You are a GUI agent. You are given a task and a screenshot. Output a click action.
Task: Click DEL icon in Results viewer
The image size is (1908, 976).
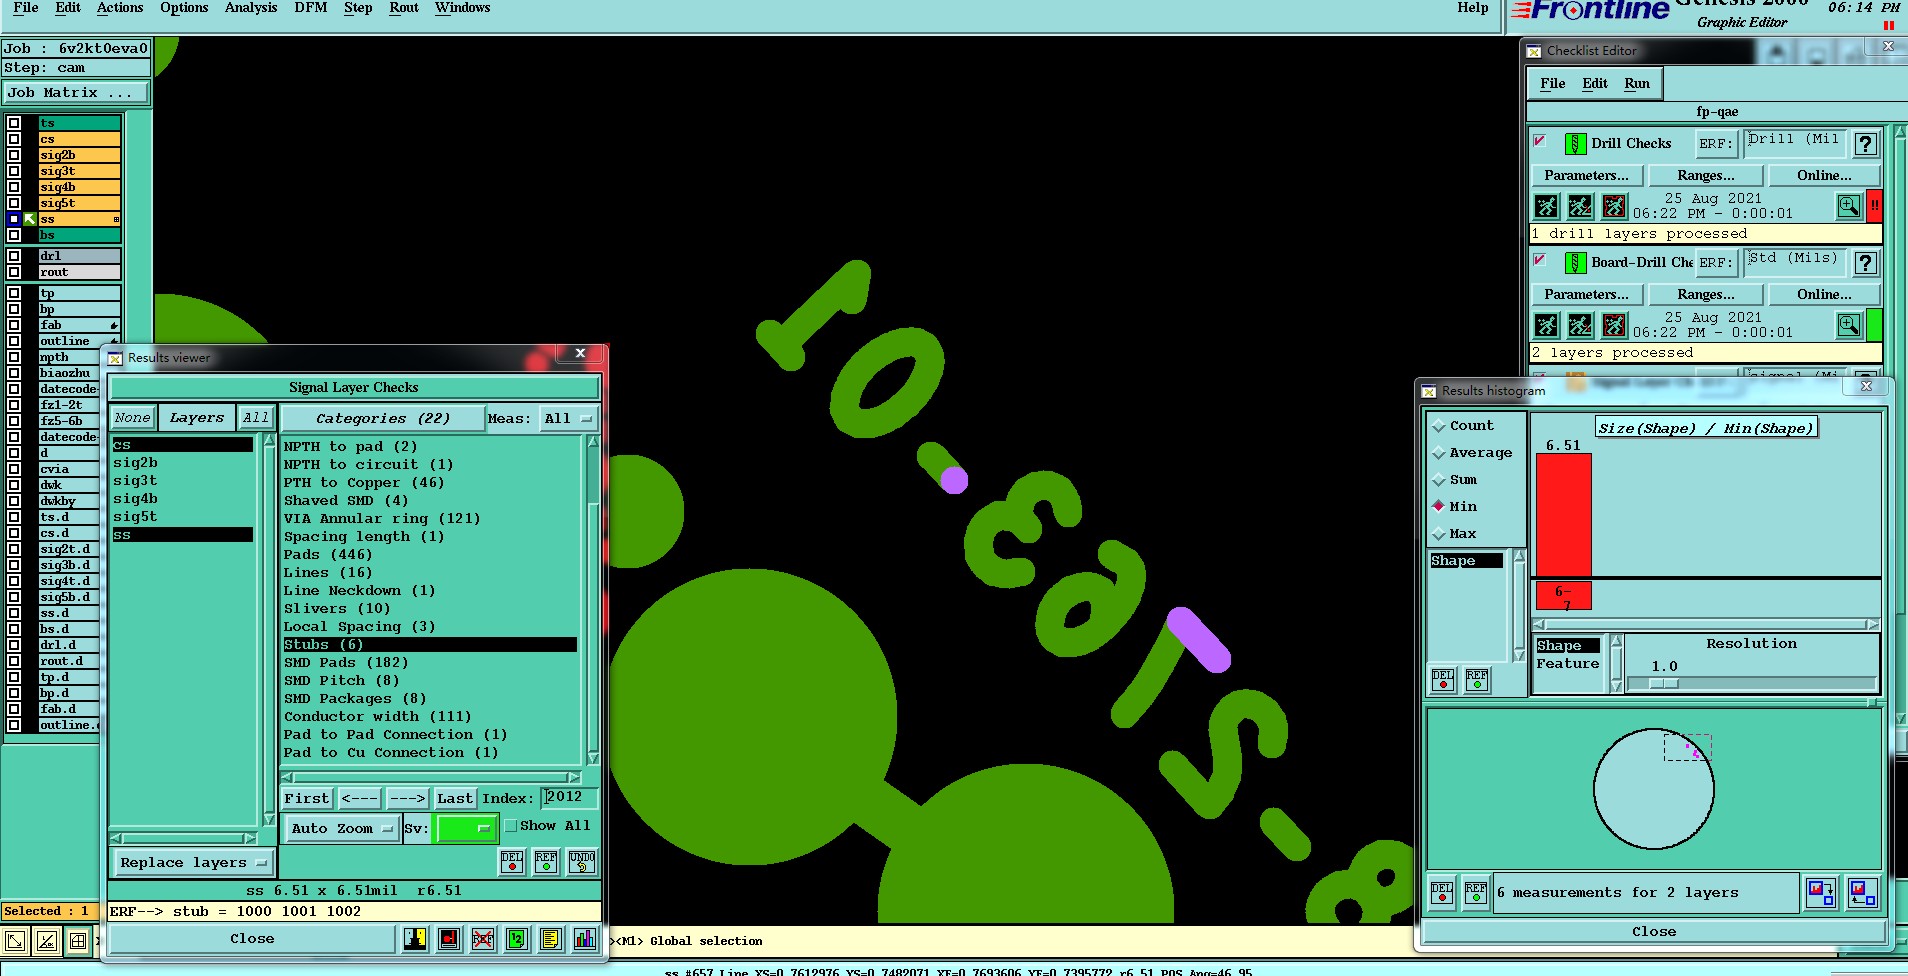(512, 861)
